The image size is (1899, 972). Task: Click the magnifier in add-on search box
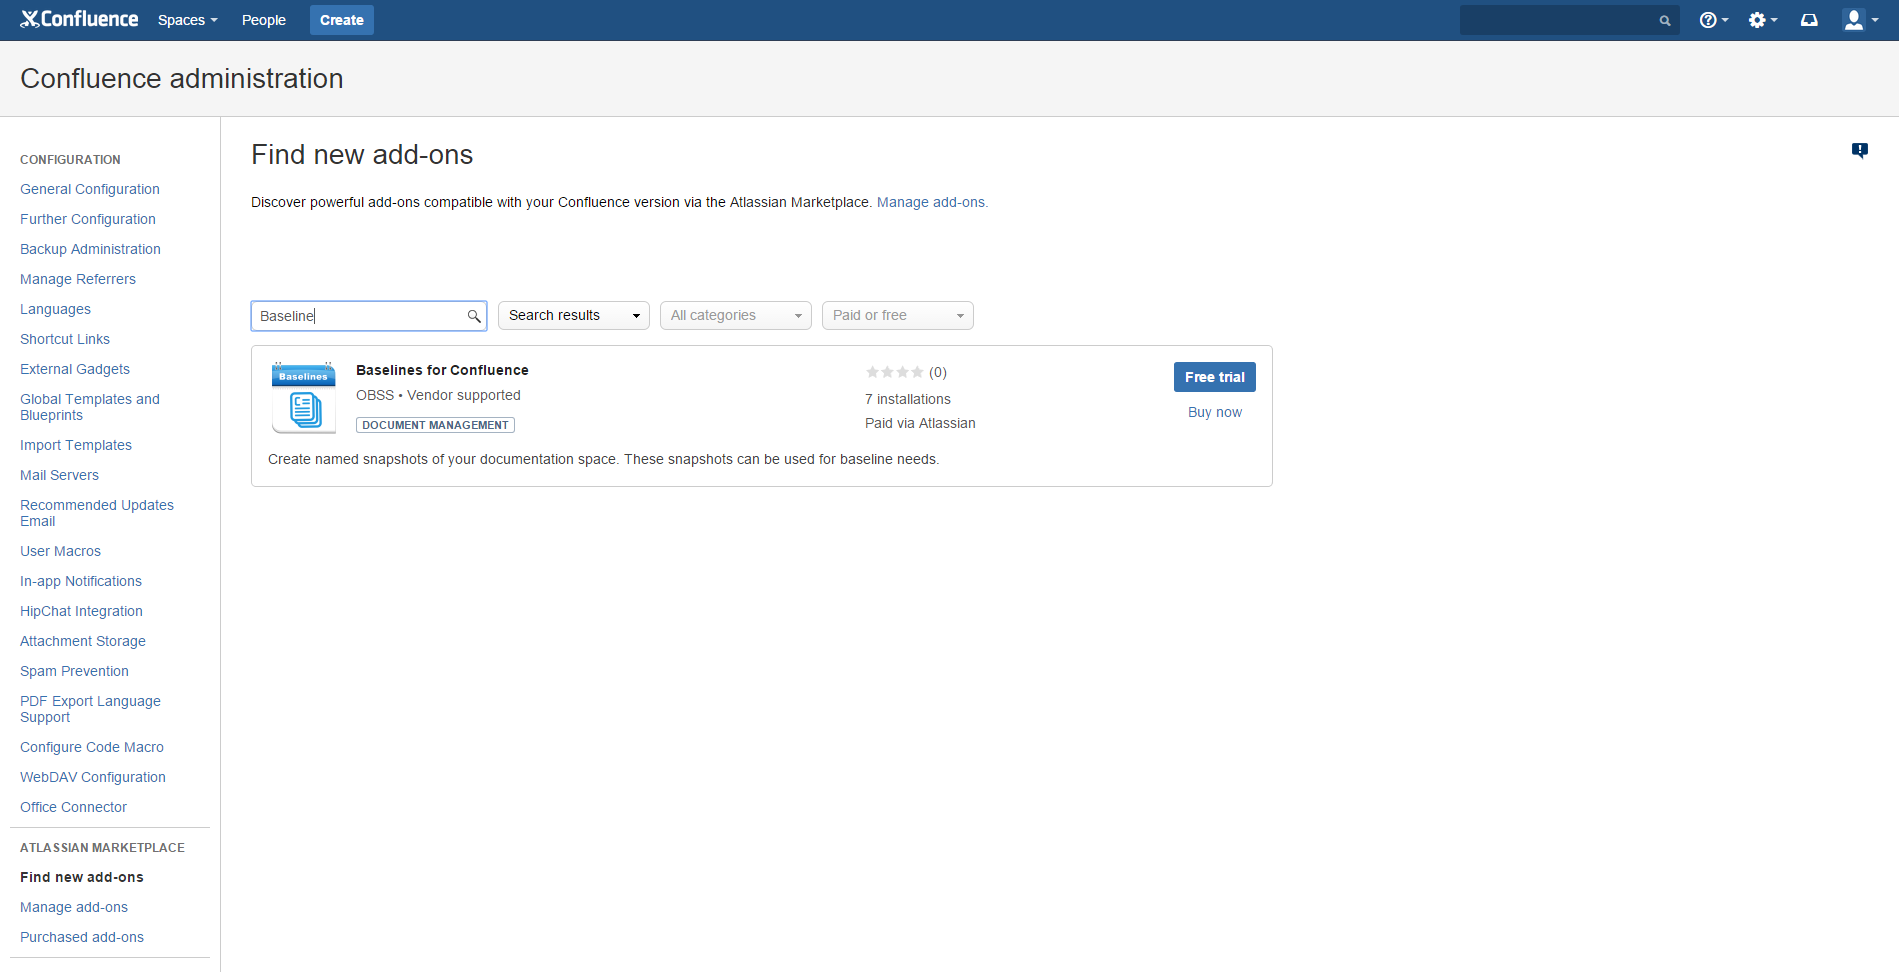[474, 316]
